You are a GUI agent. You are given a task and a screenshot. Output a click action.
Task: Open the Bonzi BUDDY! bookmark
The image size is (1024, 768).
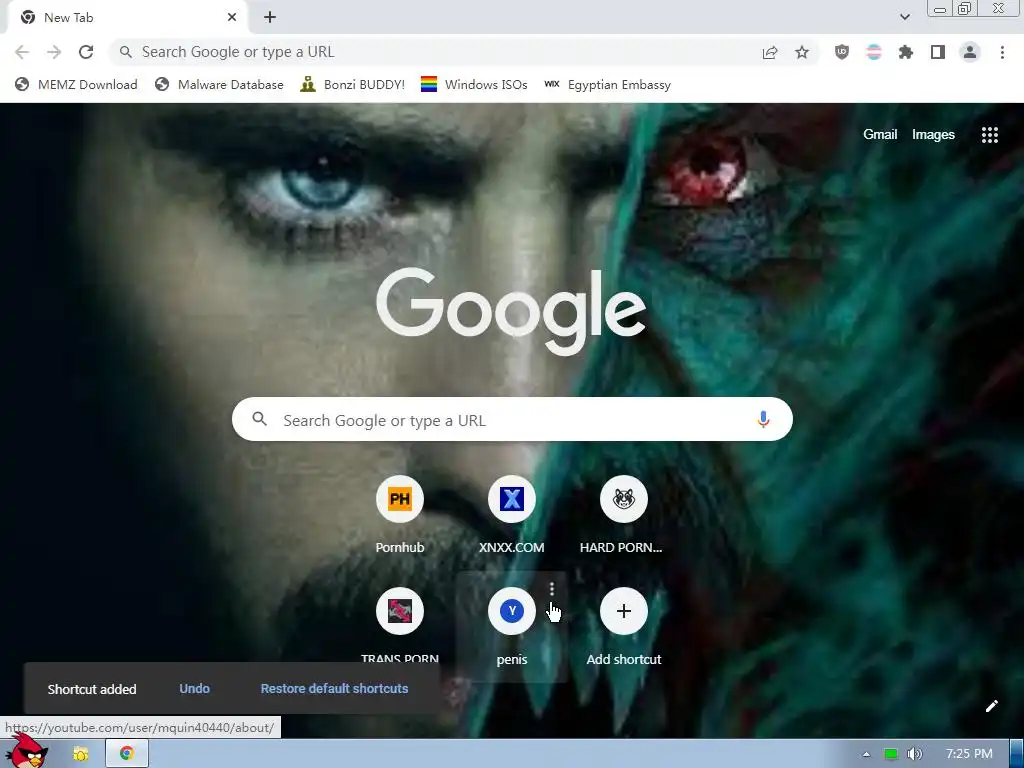353,84
